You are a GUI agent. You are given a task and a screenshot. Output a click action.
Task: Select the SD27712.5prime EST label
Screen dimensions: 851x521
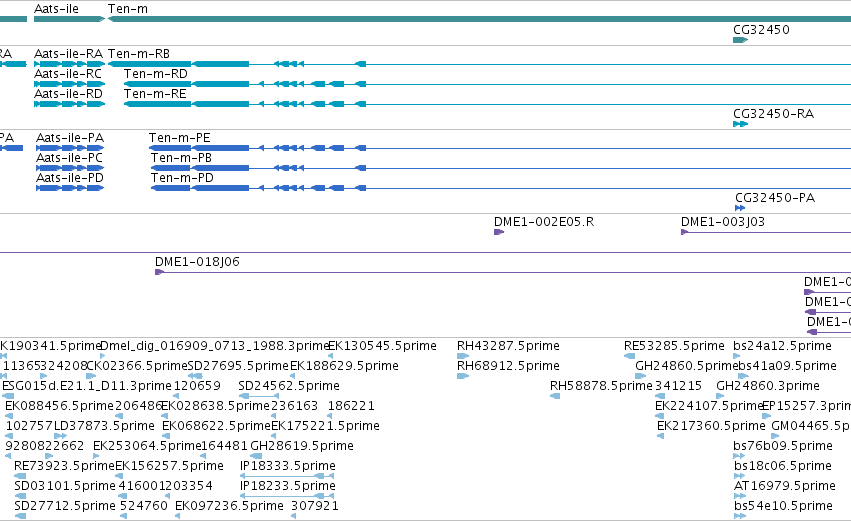(x=65, y=506)
